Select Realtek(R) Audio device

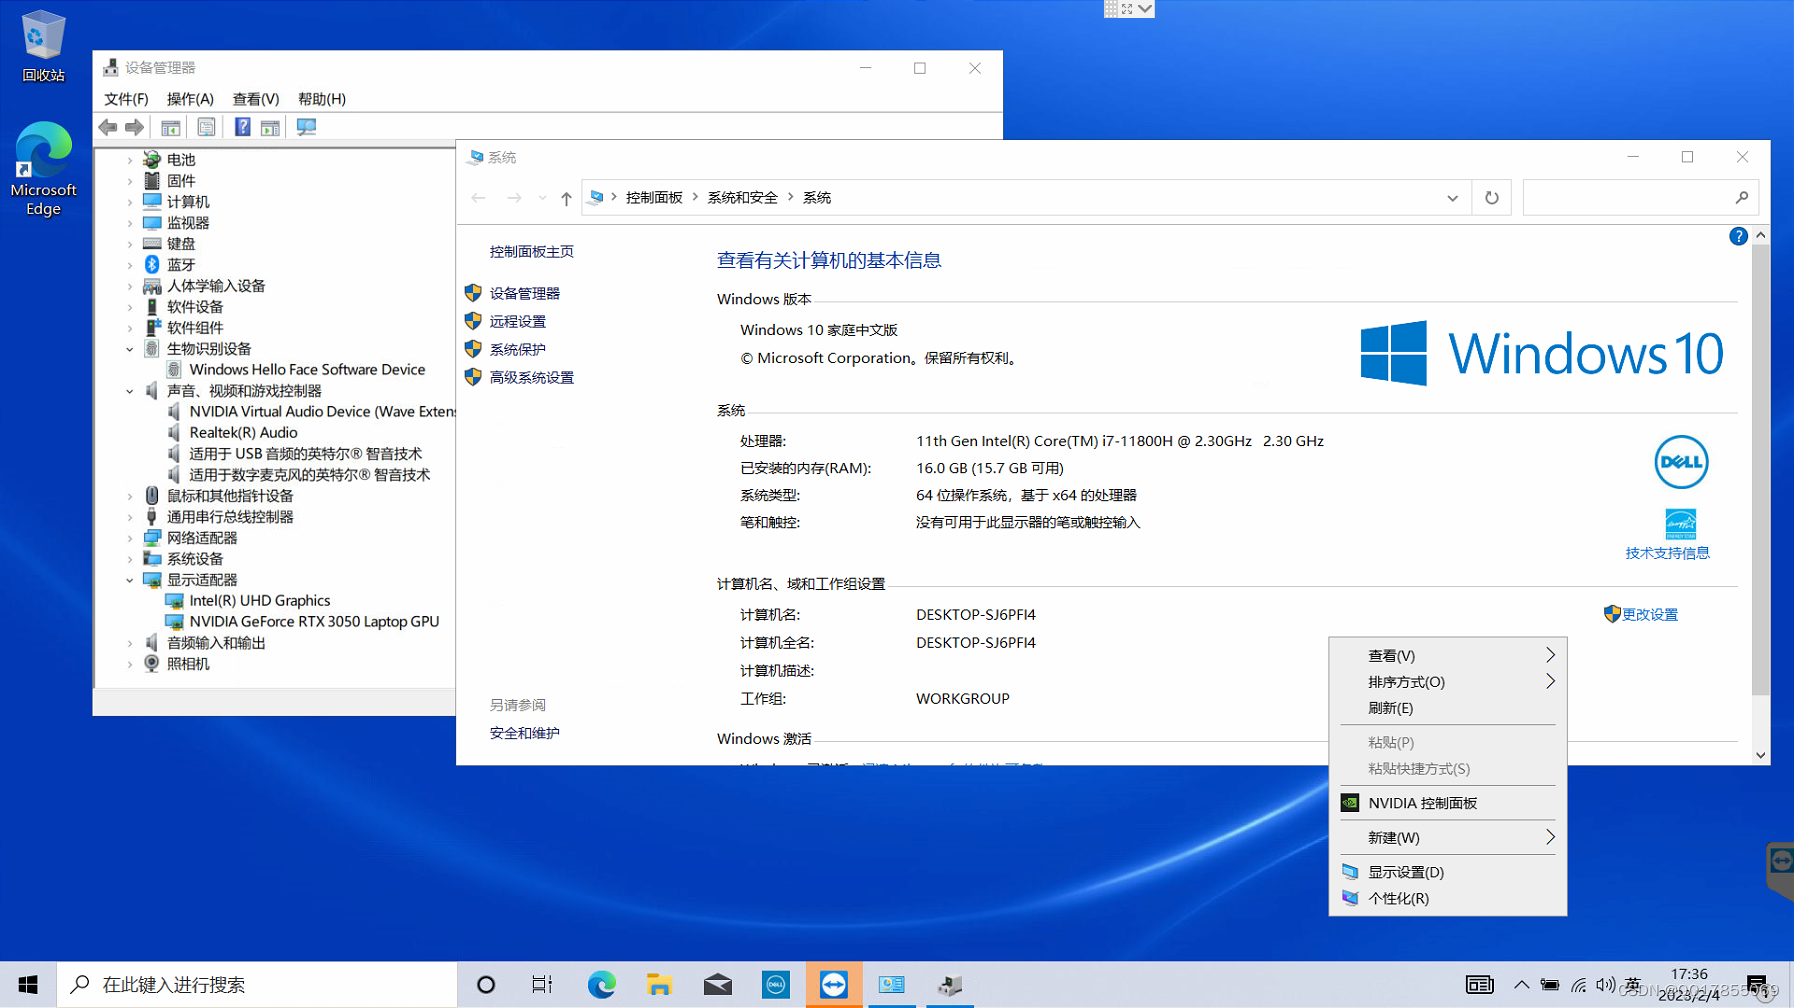(x=243, y=433)
